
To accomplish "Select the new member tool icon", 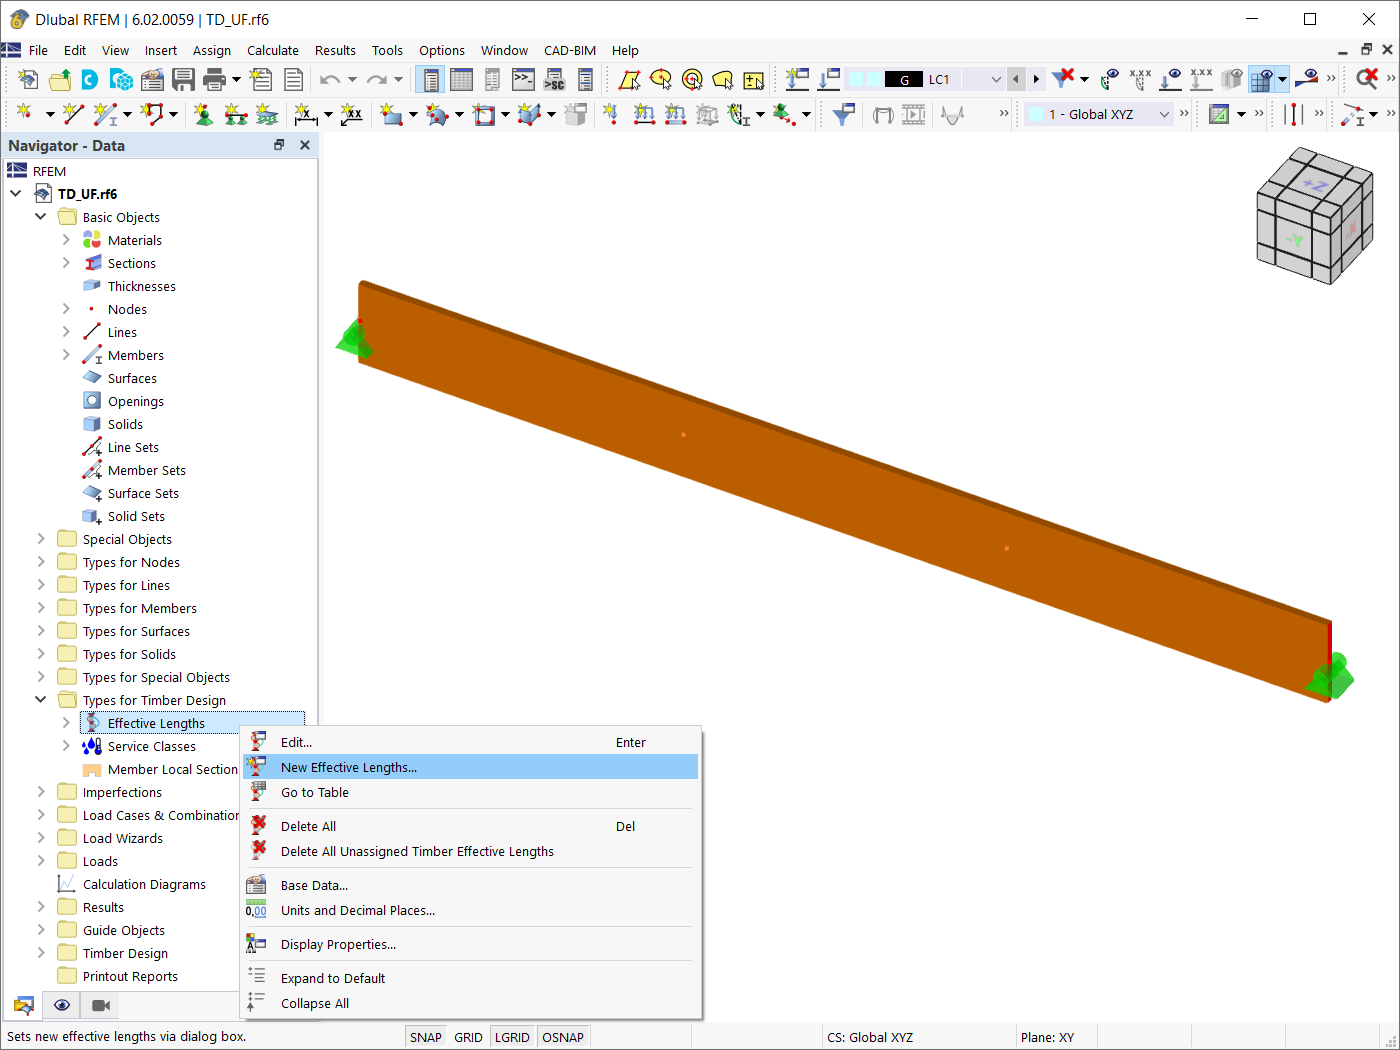I will pyautogui.click(x=104, y=114).
